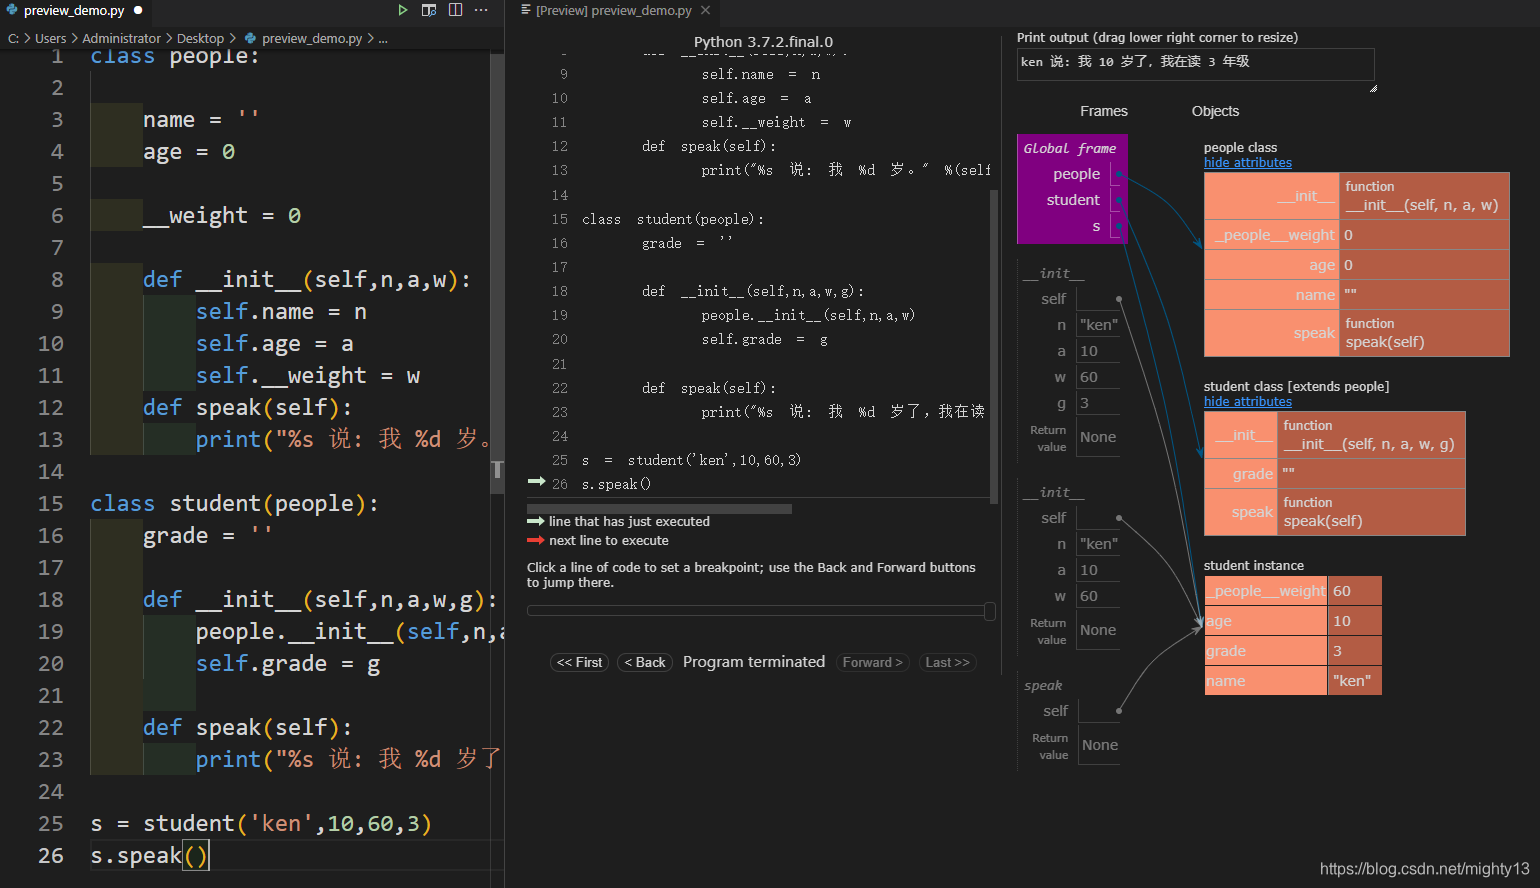Open the More Actions ellipsis menu
Viewport: 1540px width, 888px height.
(x=482, y=10)
